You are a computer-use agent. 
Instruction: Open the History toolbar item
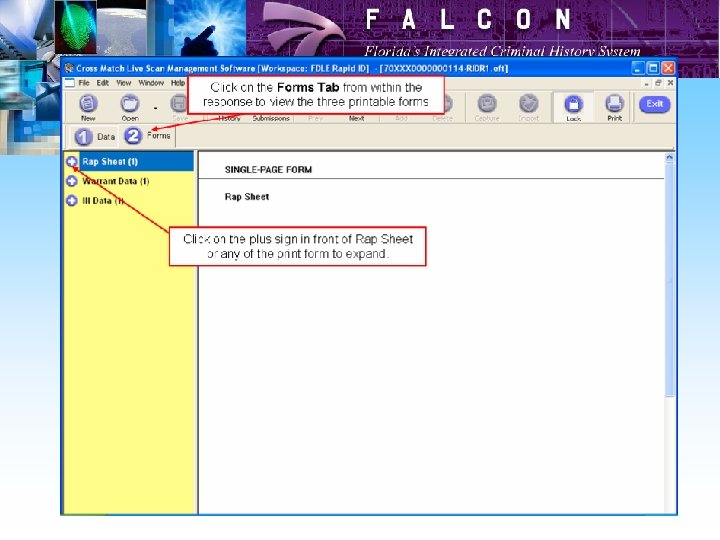pyautogui.click(x=229, y=118)
